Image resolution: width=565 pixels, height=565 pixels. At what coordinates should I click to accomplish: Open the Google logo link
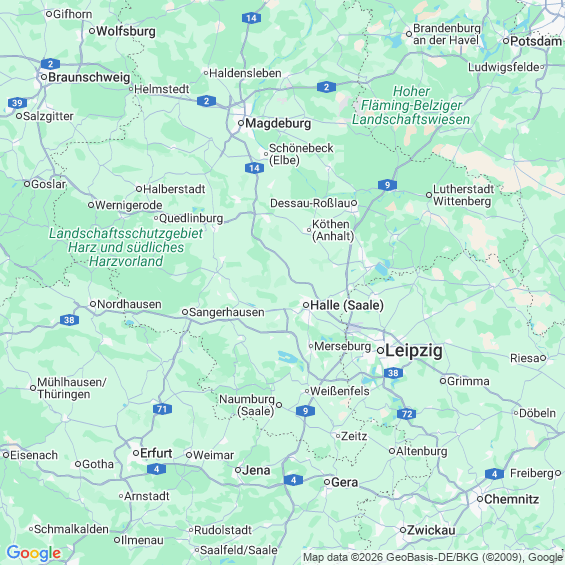(34, 553)
